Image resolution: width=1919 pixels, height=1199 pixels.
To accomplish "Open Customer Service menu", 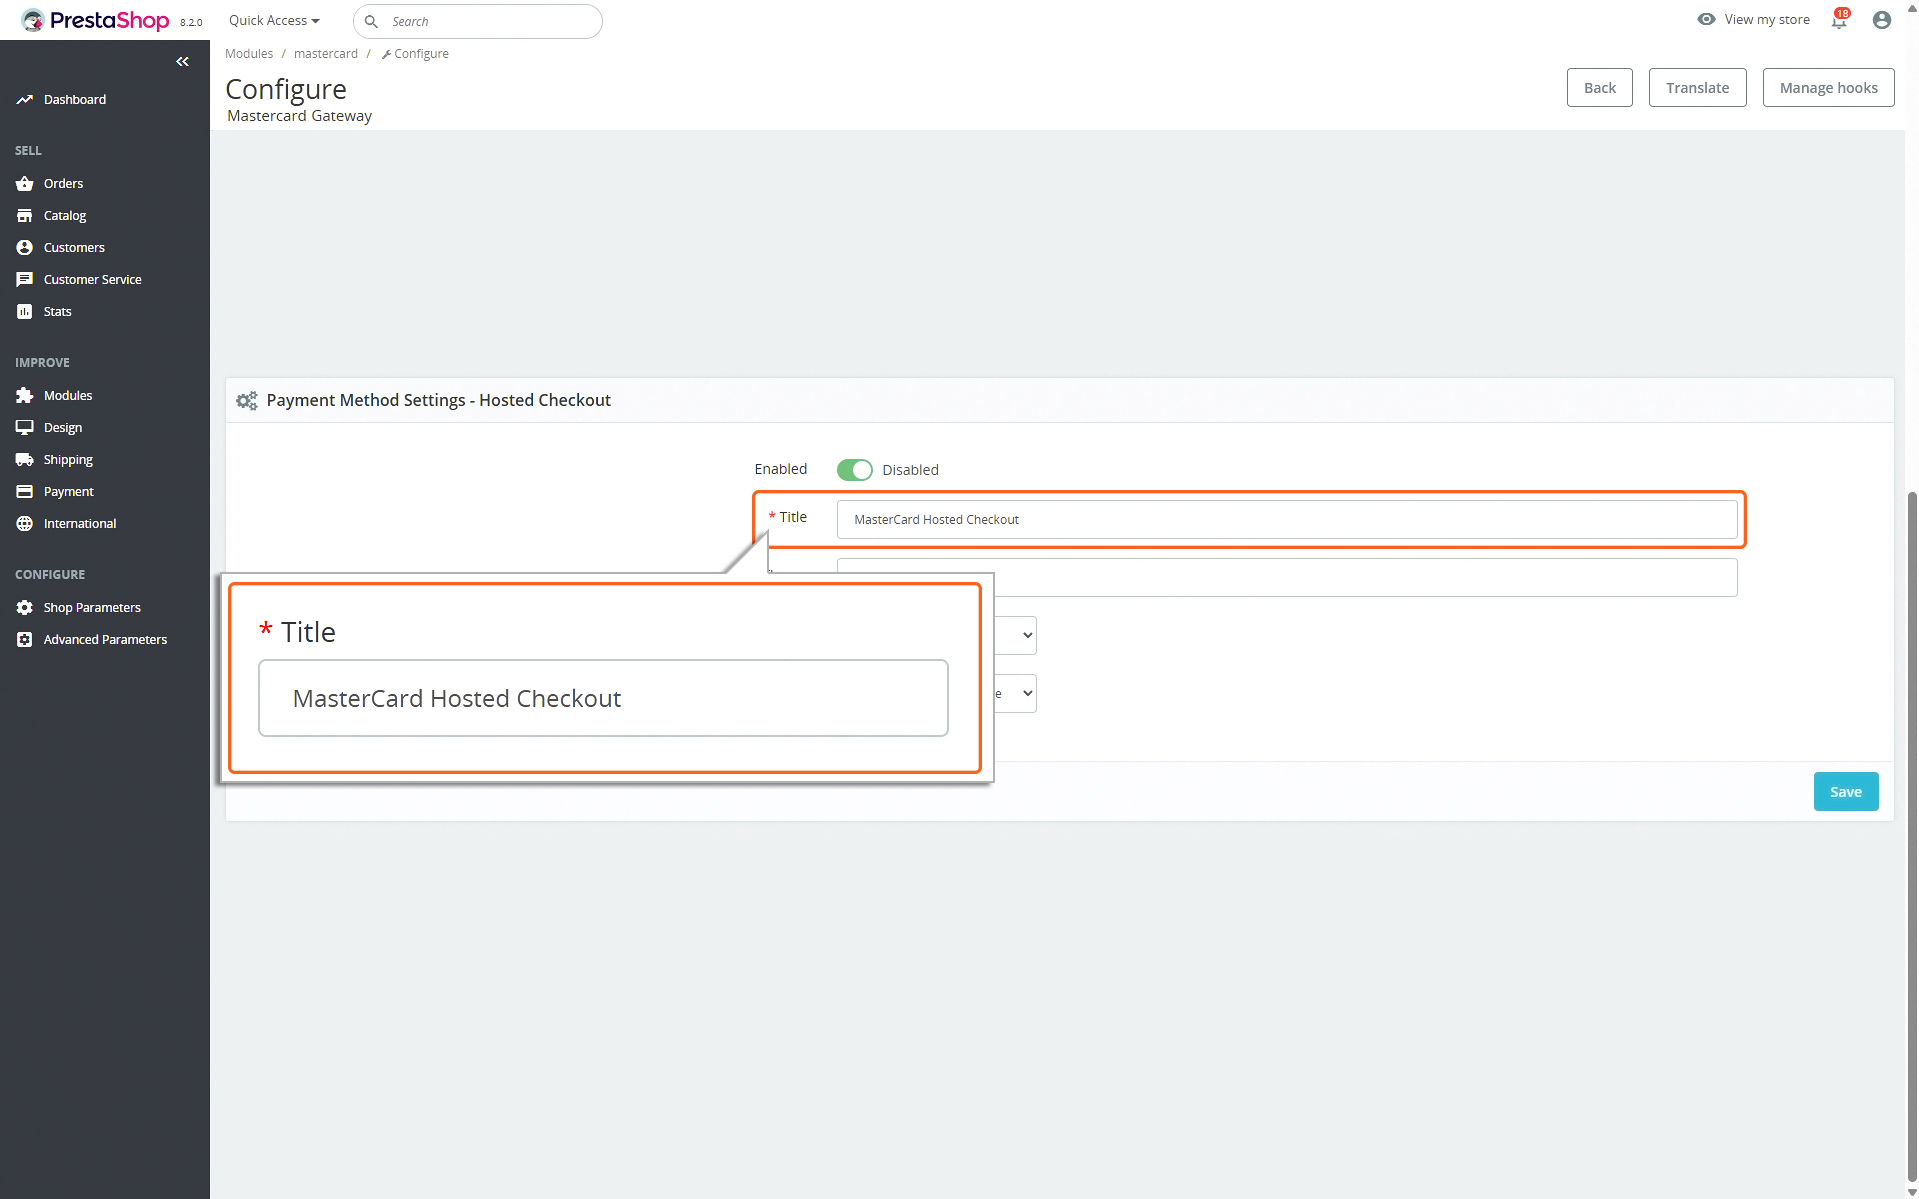I will 92,280.
